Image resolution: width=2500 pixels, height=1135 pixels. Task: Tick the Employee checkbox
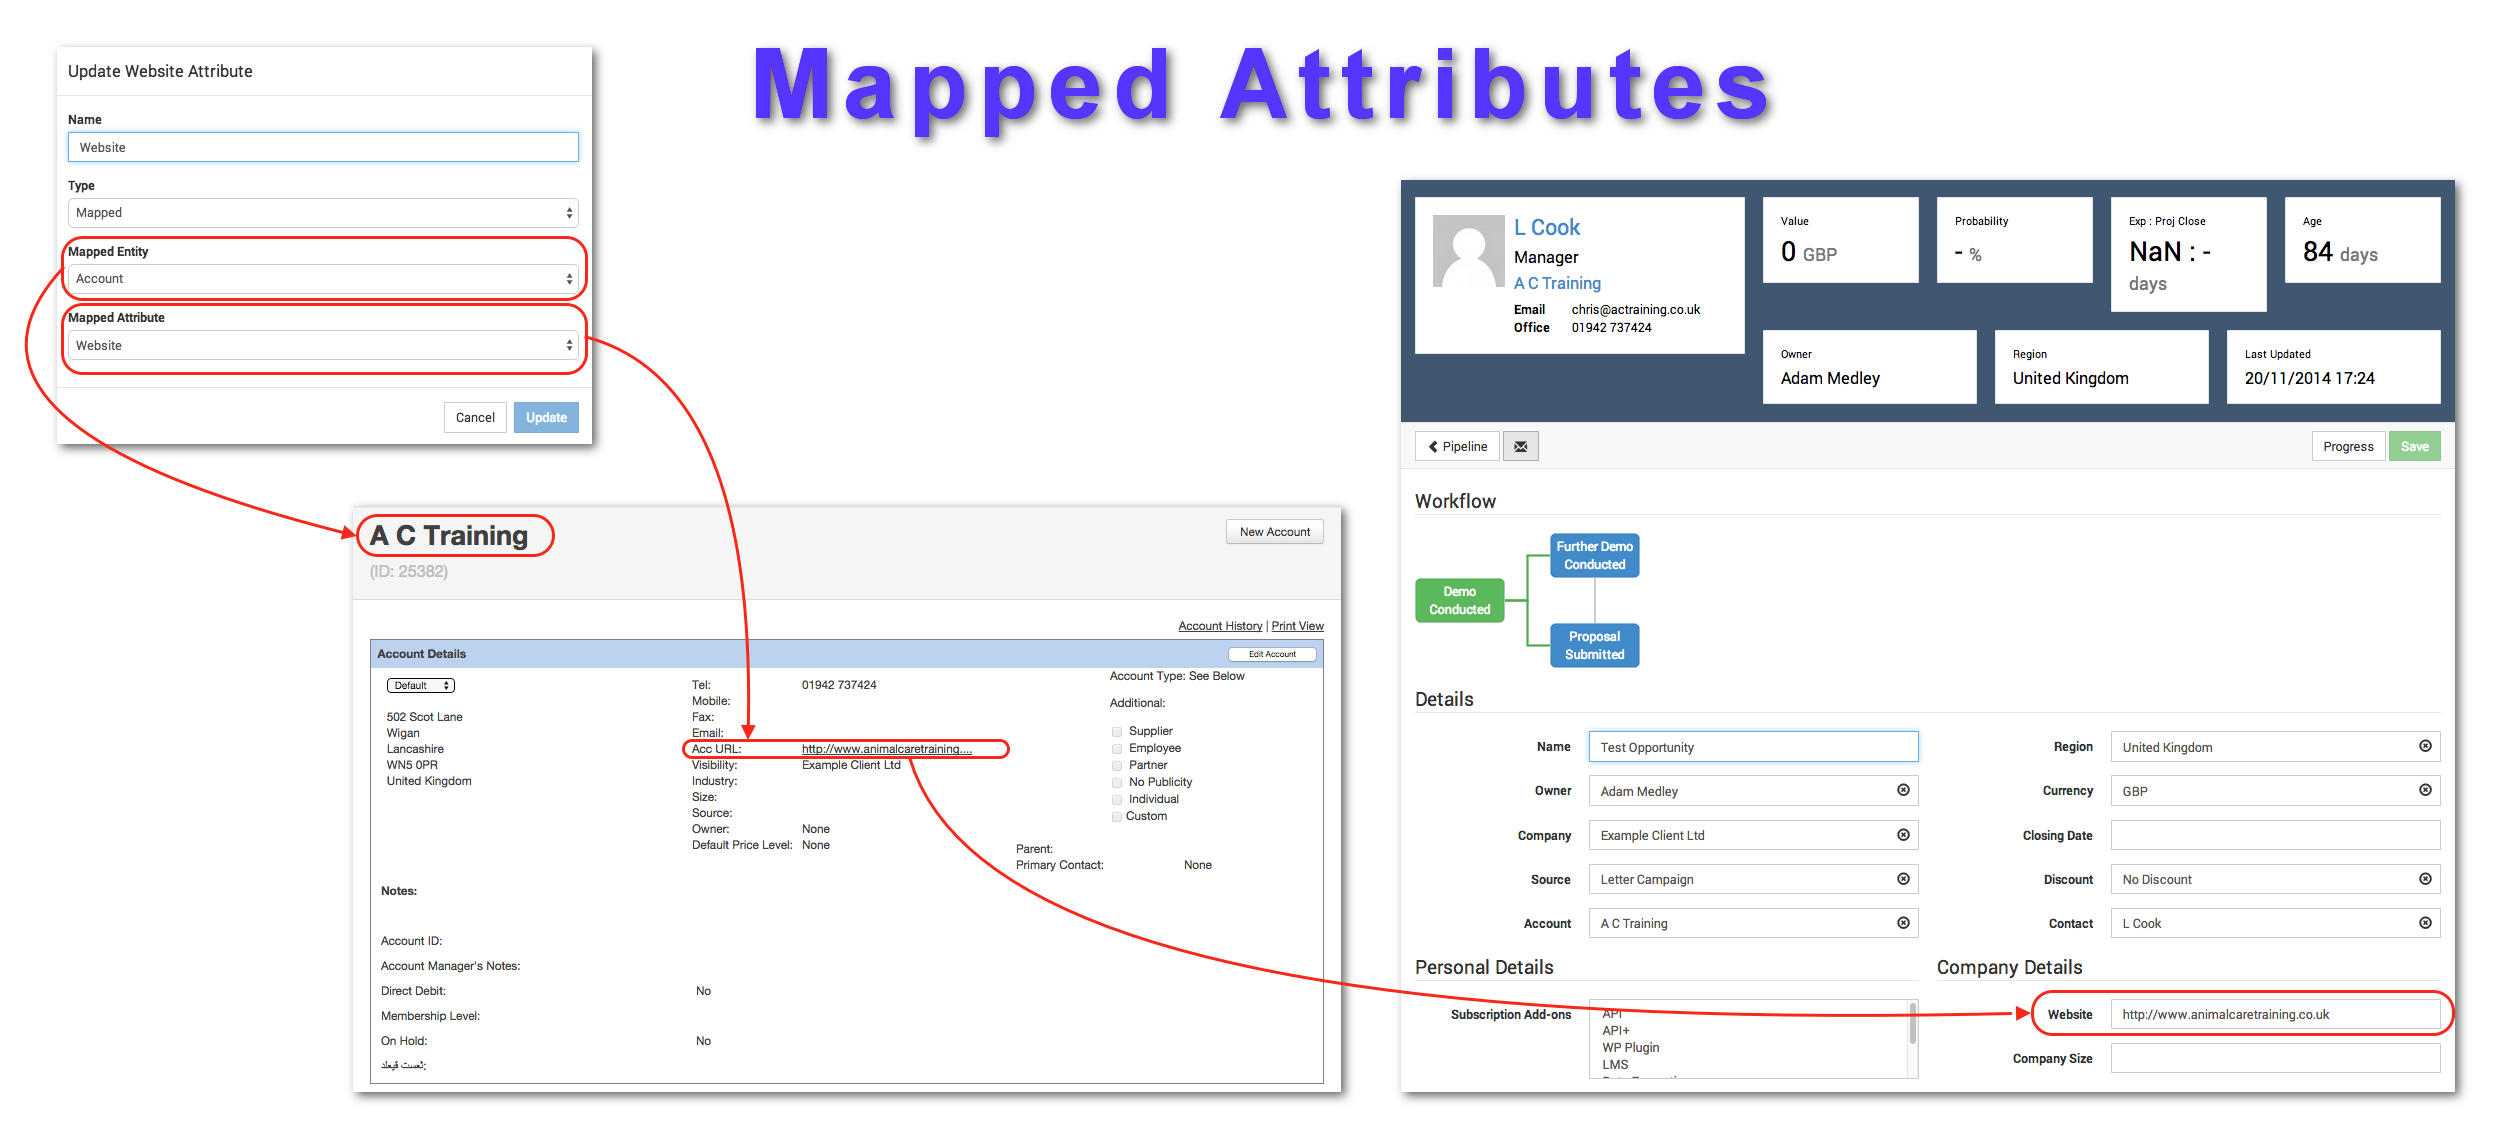1117,749
